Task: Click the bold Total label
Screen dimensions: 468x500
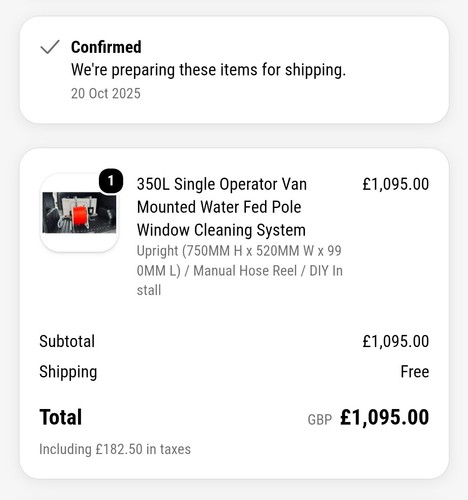Action: click(x=61, y=417)
